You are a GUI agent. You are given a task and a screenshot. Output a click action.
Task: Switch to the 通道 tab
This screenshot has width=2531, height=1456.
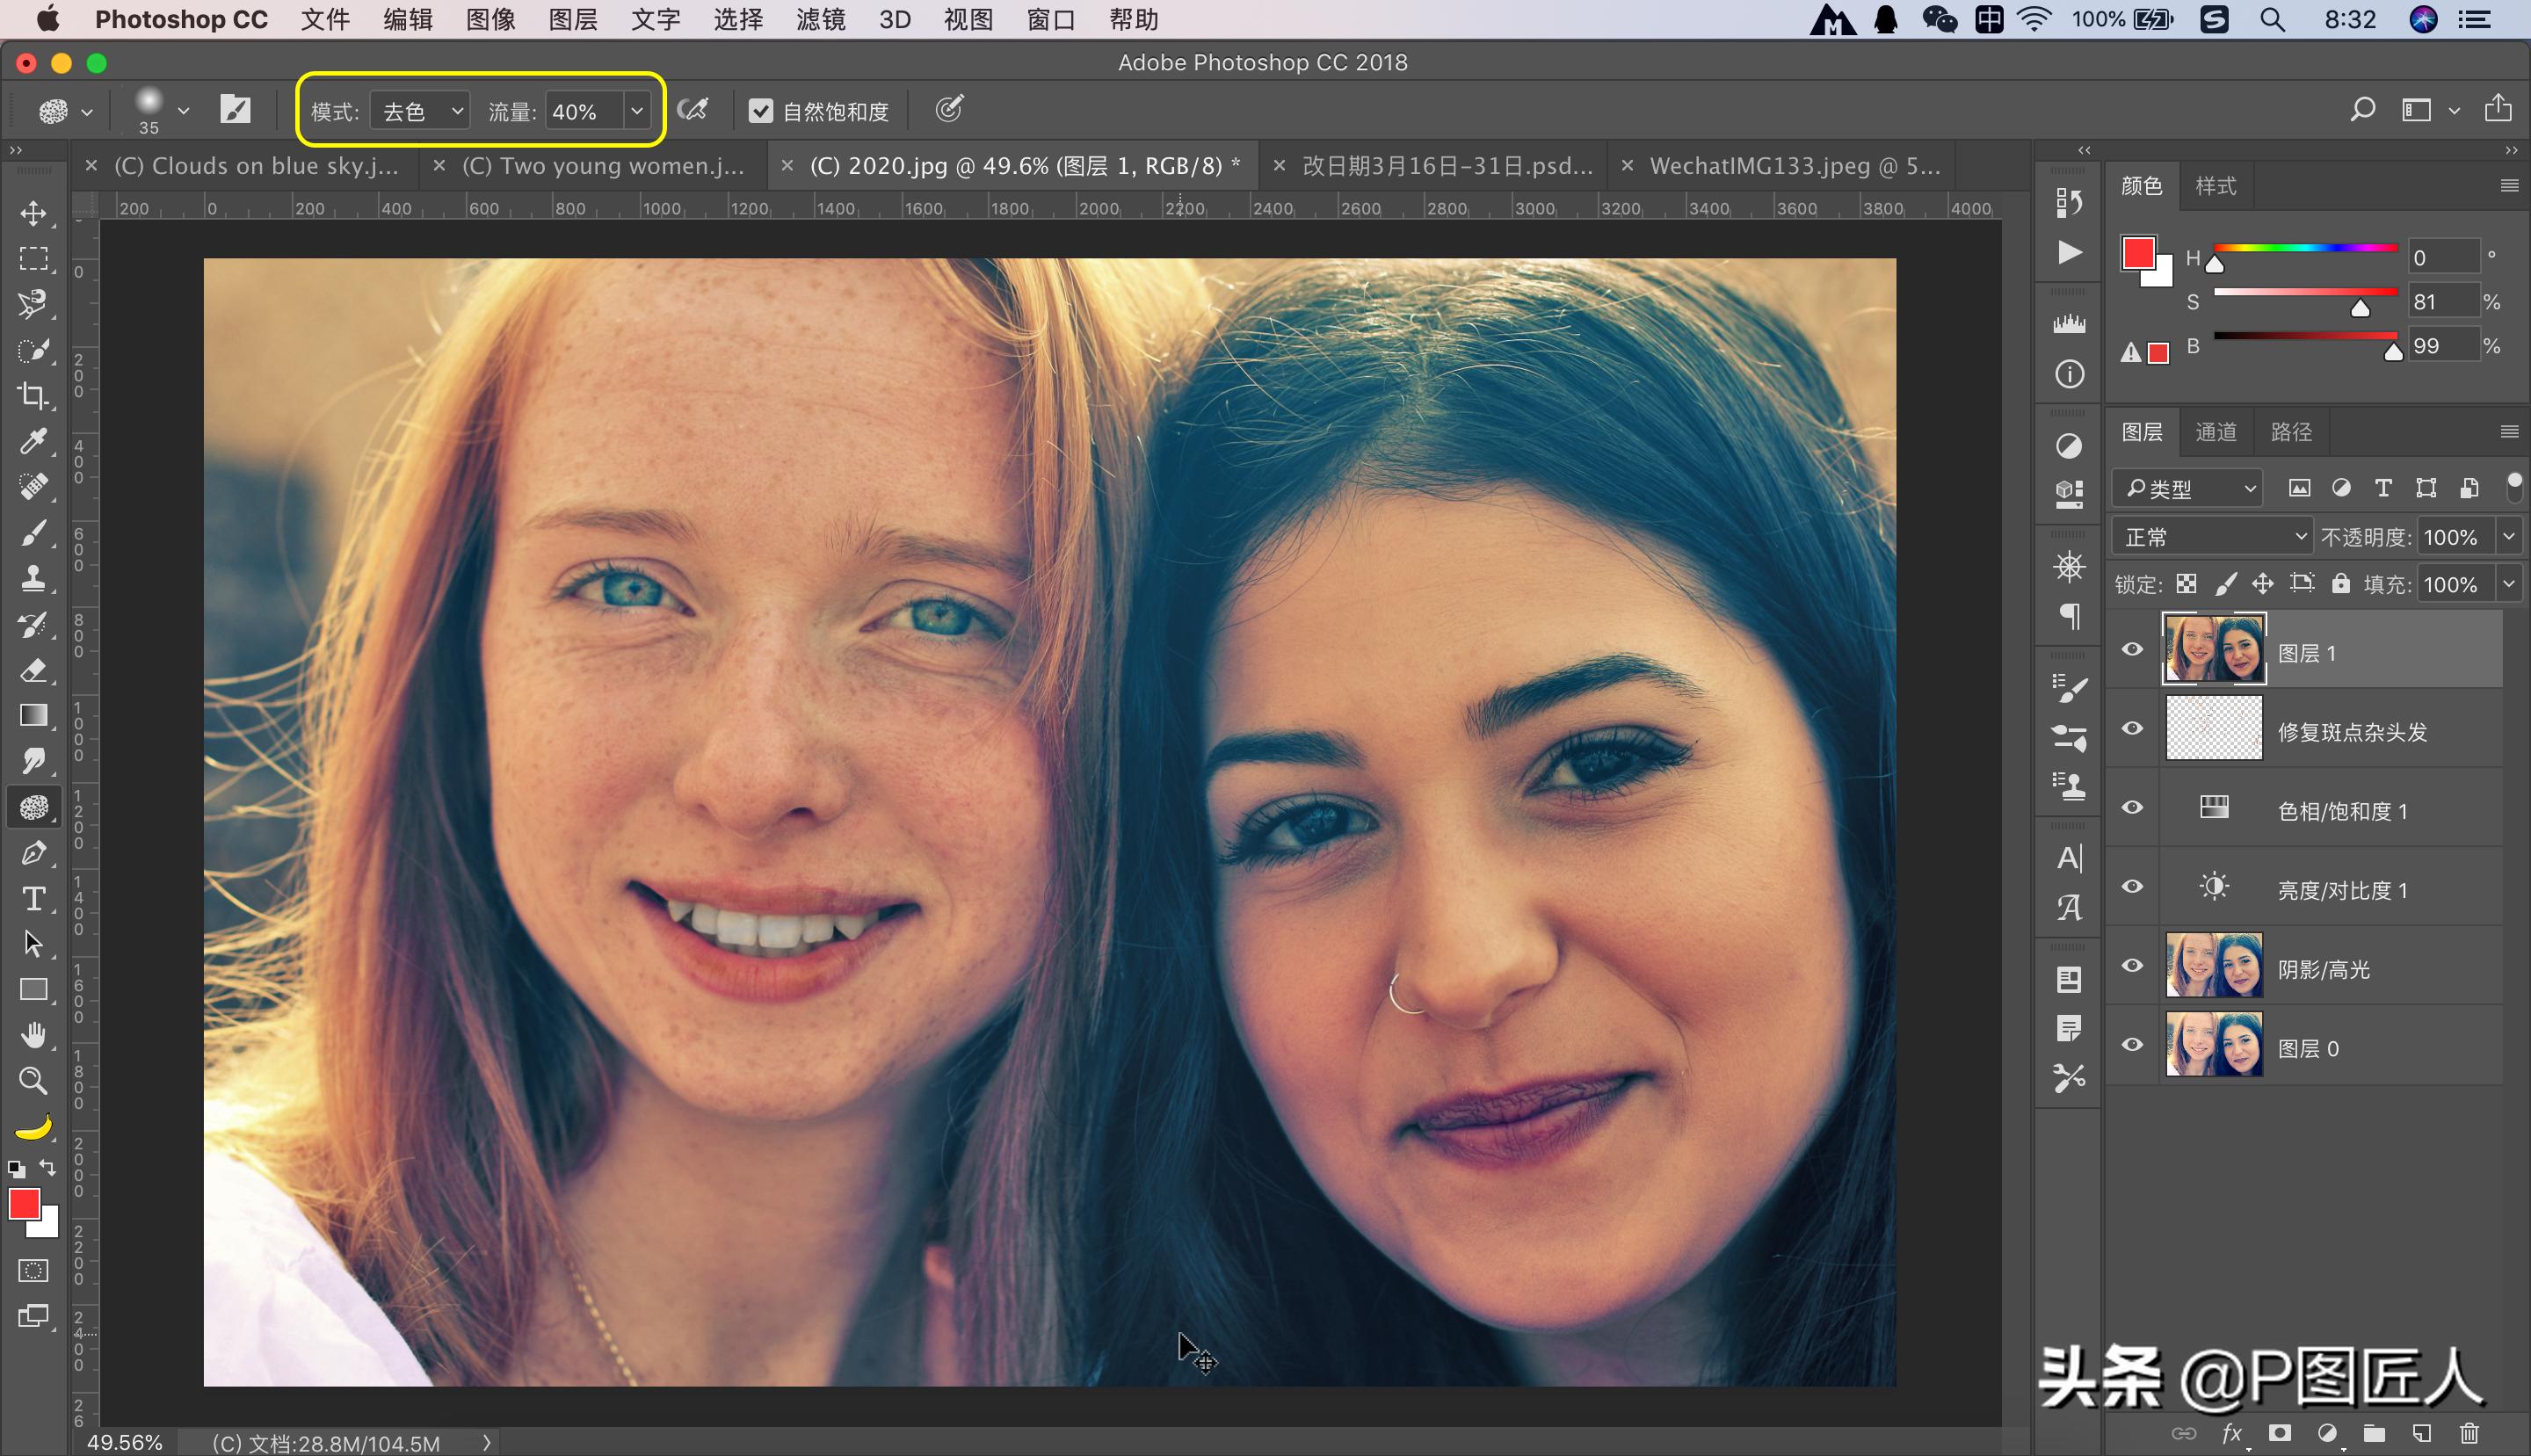point(2215,432)
